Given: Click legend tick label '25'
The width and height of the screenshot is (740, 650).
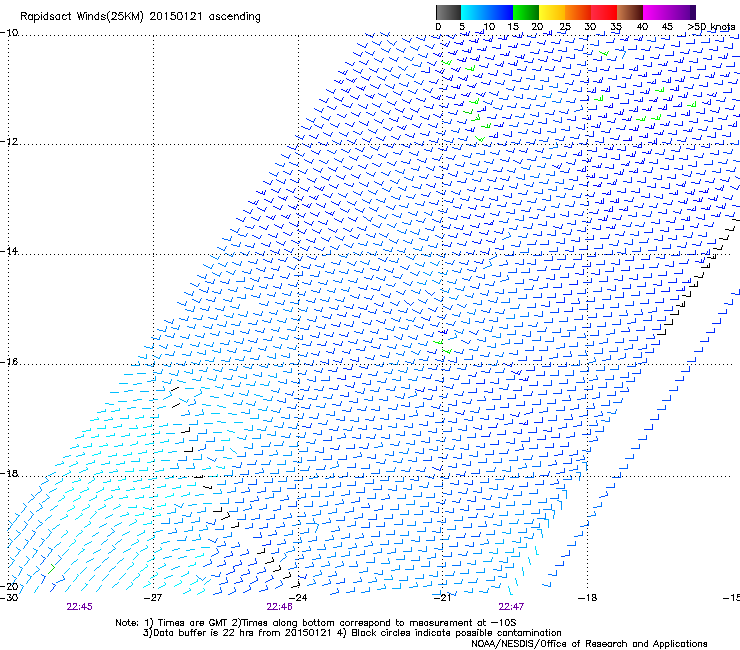Looking at the screenshot, I should (565, 26).
